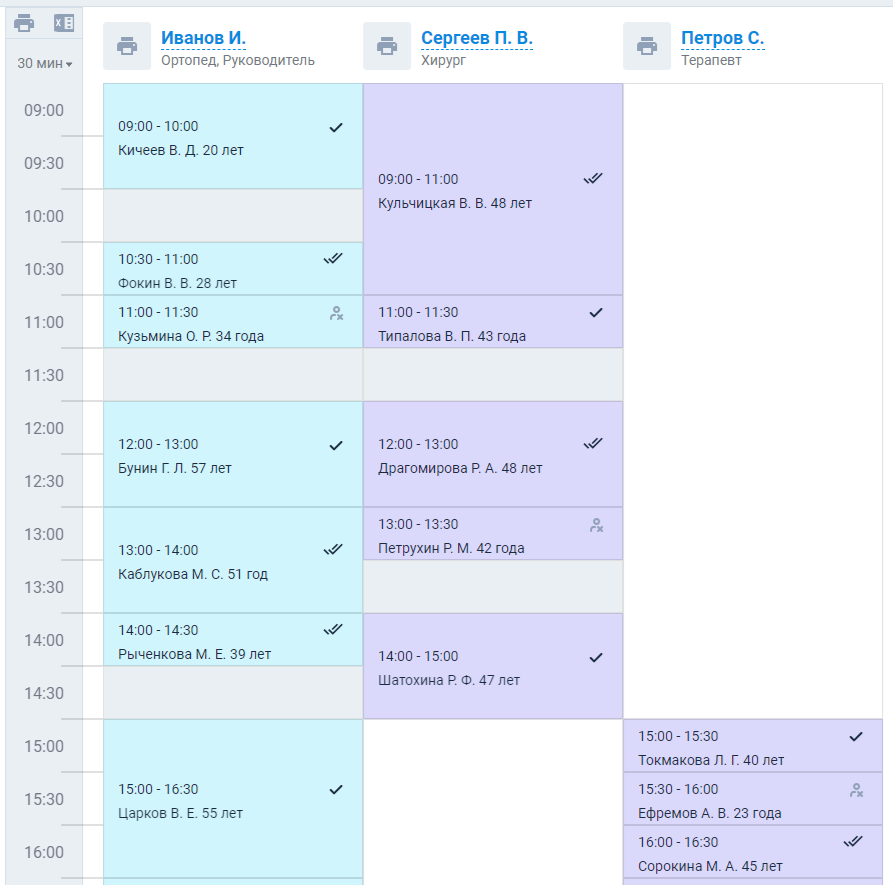Open the 30 мин interval dropdown
The width and height of the screenshot is (893, 893).
44,63
